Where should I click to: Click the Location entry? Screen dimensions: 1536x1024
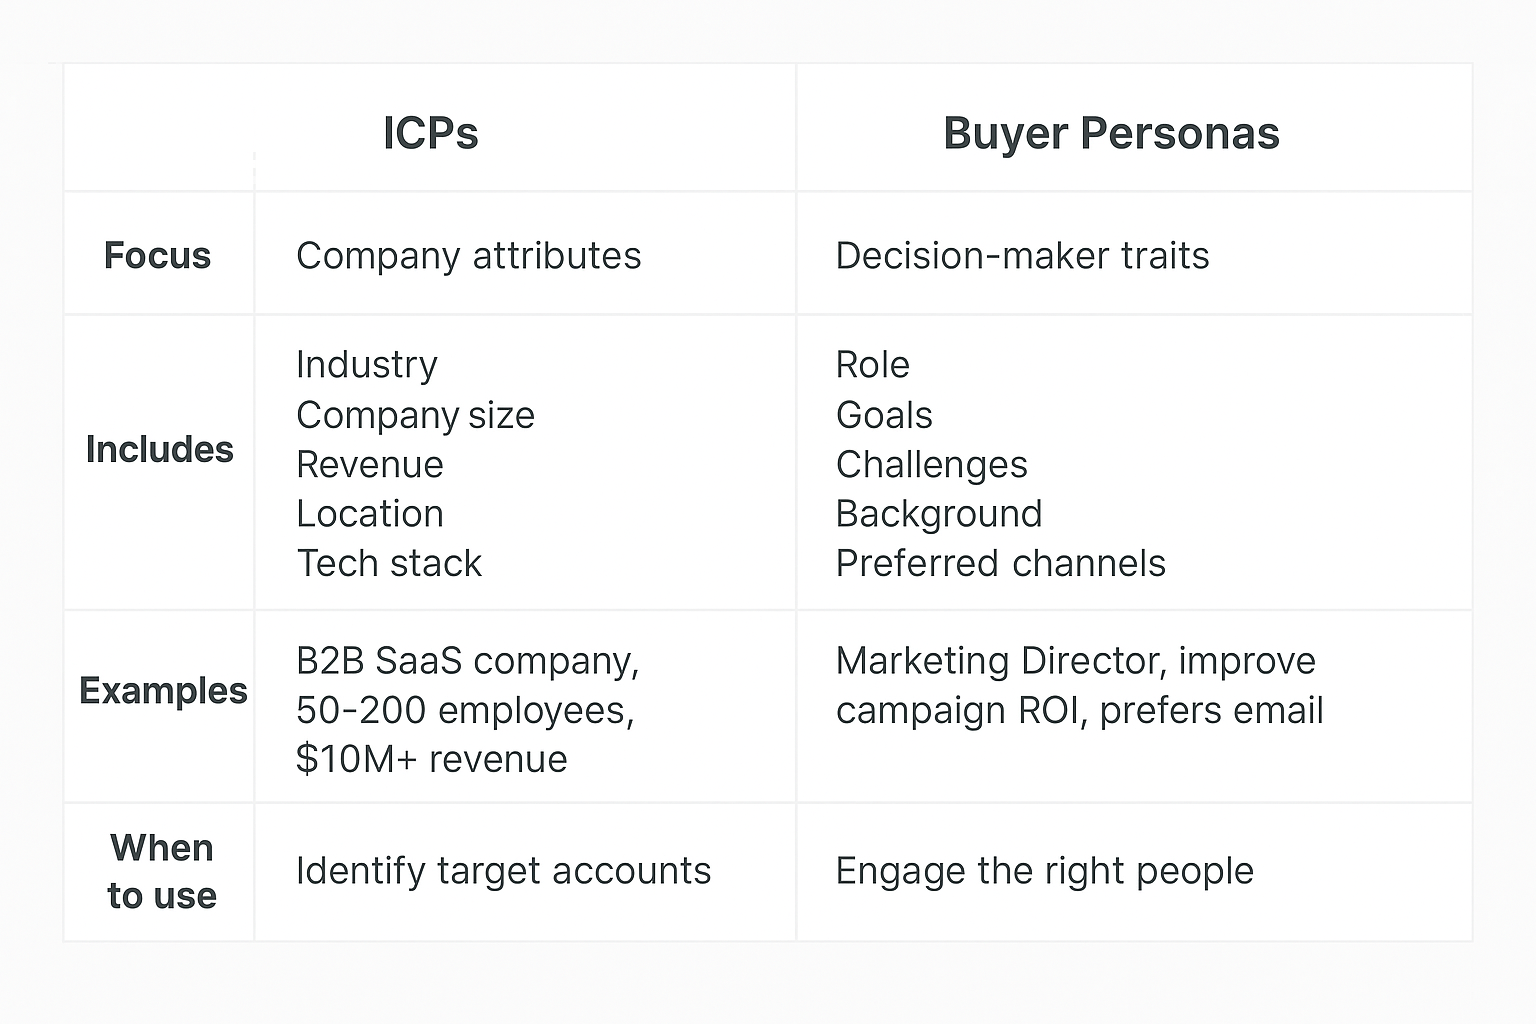(370, 514)
